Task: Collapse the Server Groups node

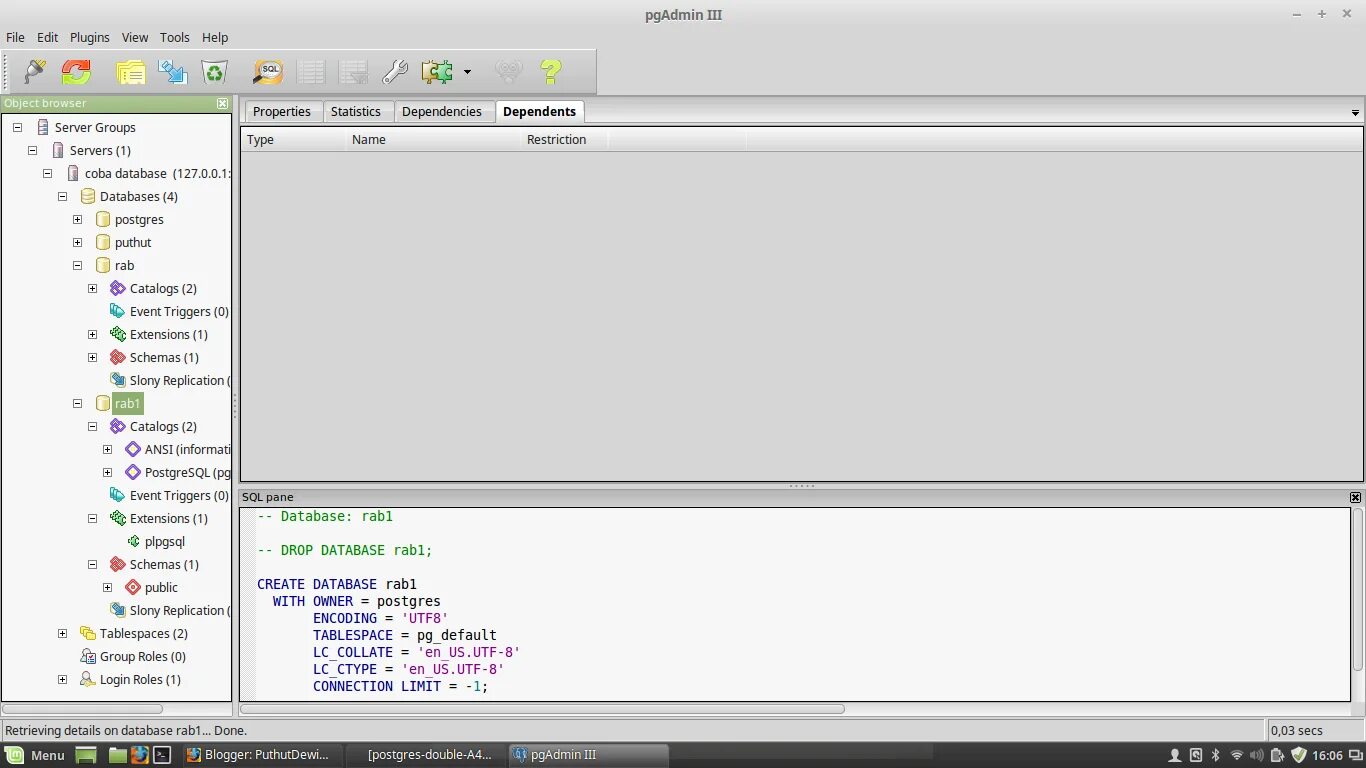Action: point(17,127)
